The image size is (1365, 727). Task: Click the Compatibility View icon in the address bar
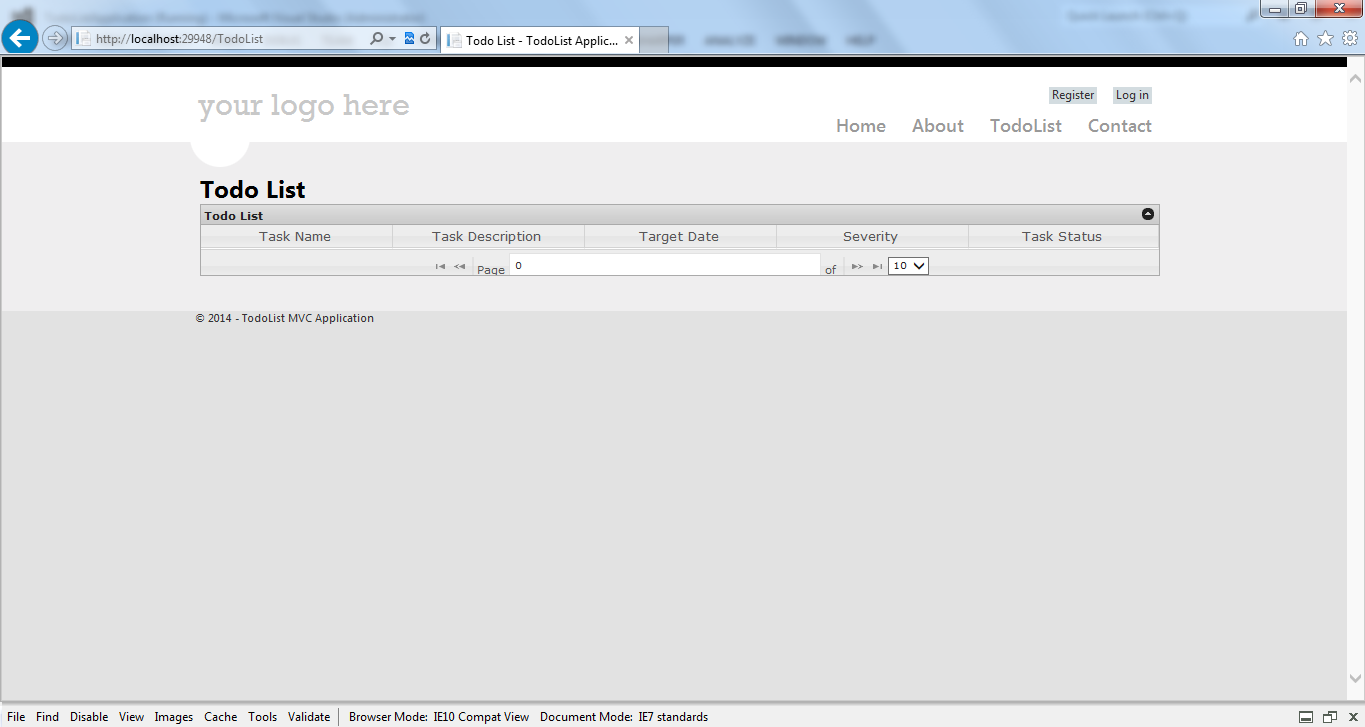pyautogui.click(x=409, y=38)
